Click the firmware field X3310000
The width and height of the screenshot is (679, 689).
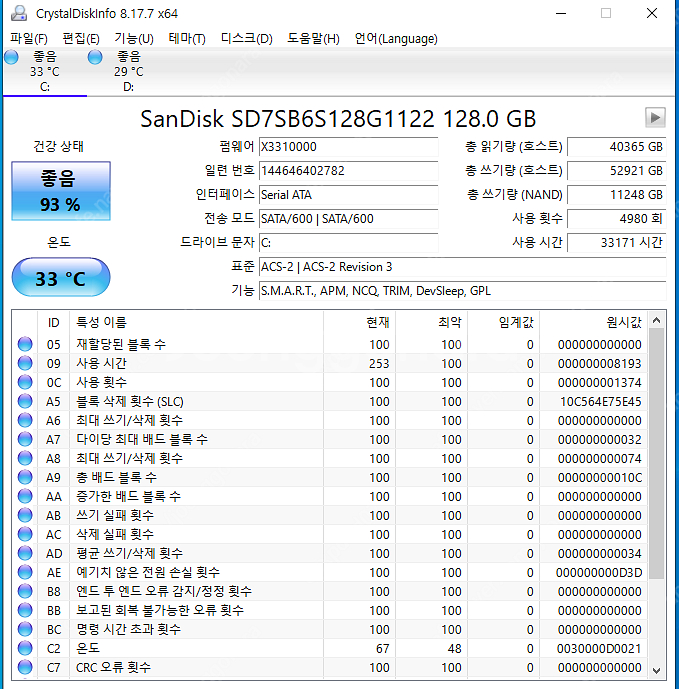pyautogui.click(x=349, y=147)
